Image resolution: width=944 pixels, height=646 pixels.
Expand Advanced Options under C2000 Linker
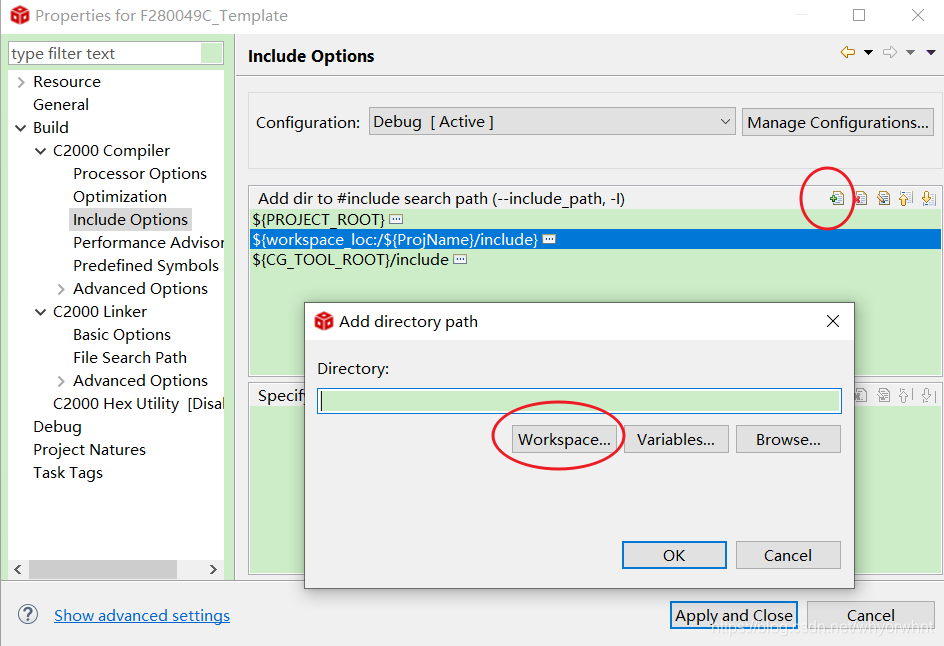point(61,381)
